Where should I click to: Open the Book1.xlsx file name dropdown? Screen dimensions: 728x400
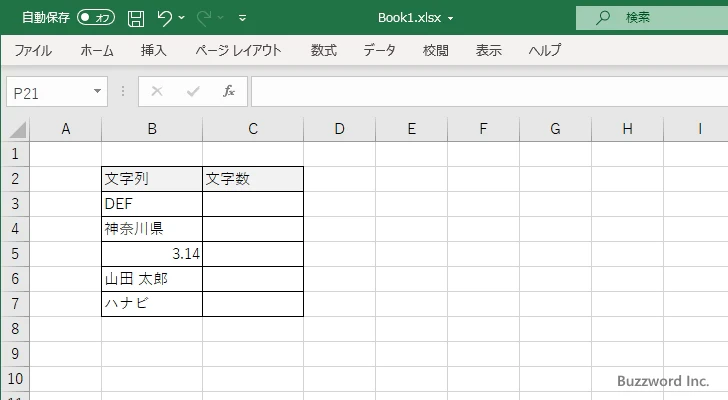coord(450,19)
